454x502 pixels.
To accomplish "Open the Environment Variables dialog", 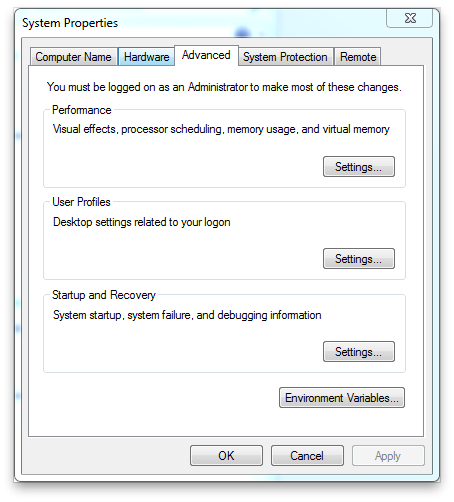I will [x=342, y=398].
